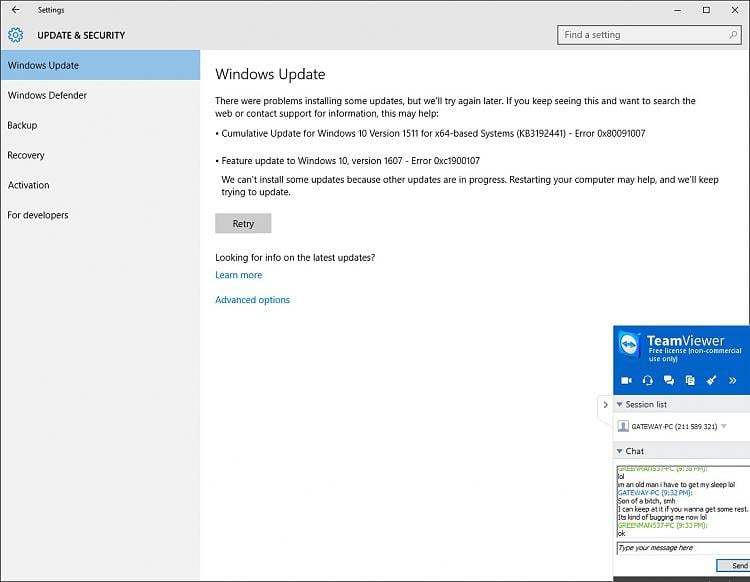
Task: Maximize the Settings window
Action: click(706, 10)
